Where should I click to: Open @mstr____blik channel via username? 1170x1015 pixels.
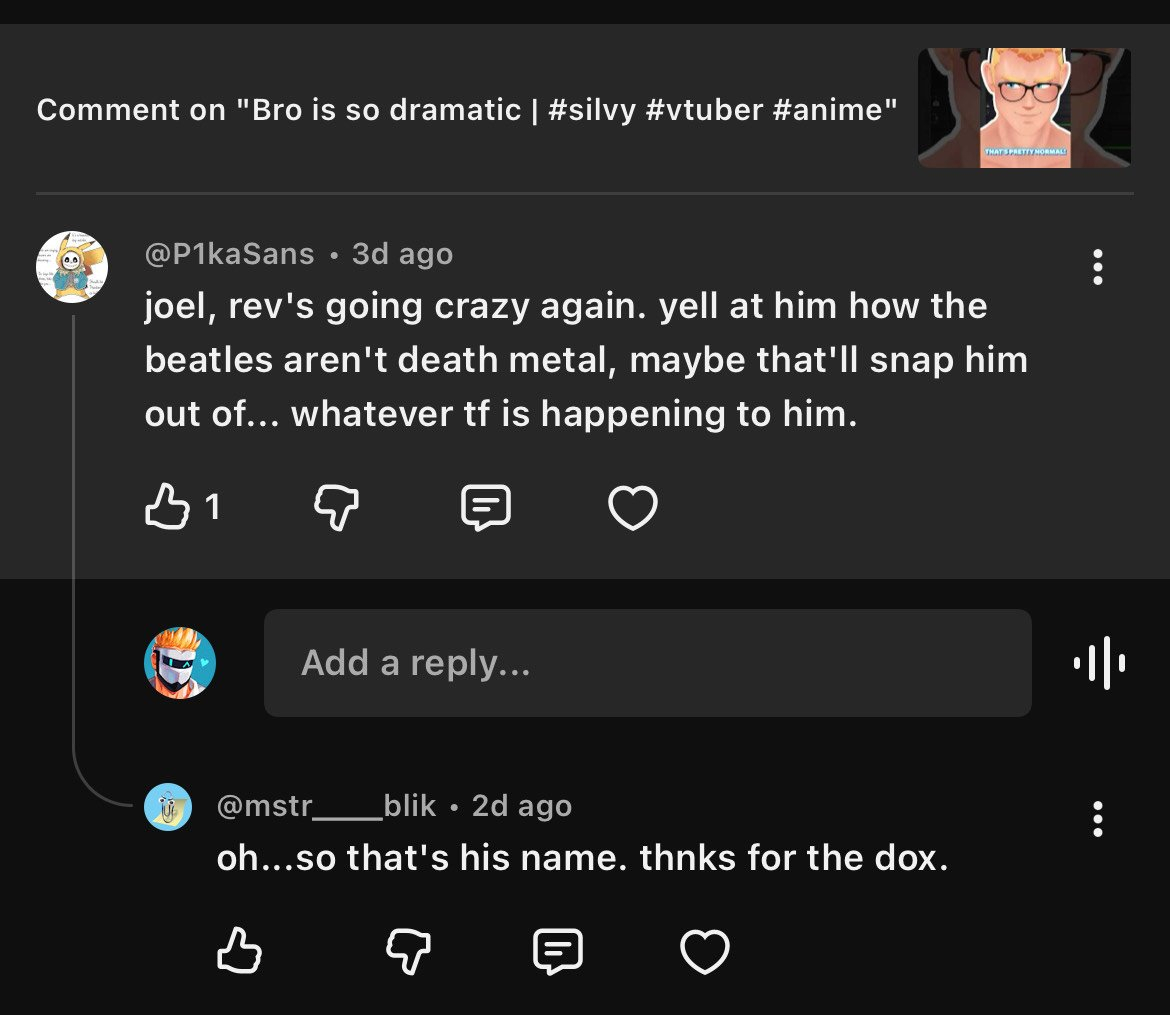tap(326, 806)
